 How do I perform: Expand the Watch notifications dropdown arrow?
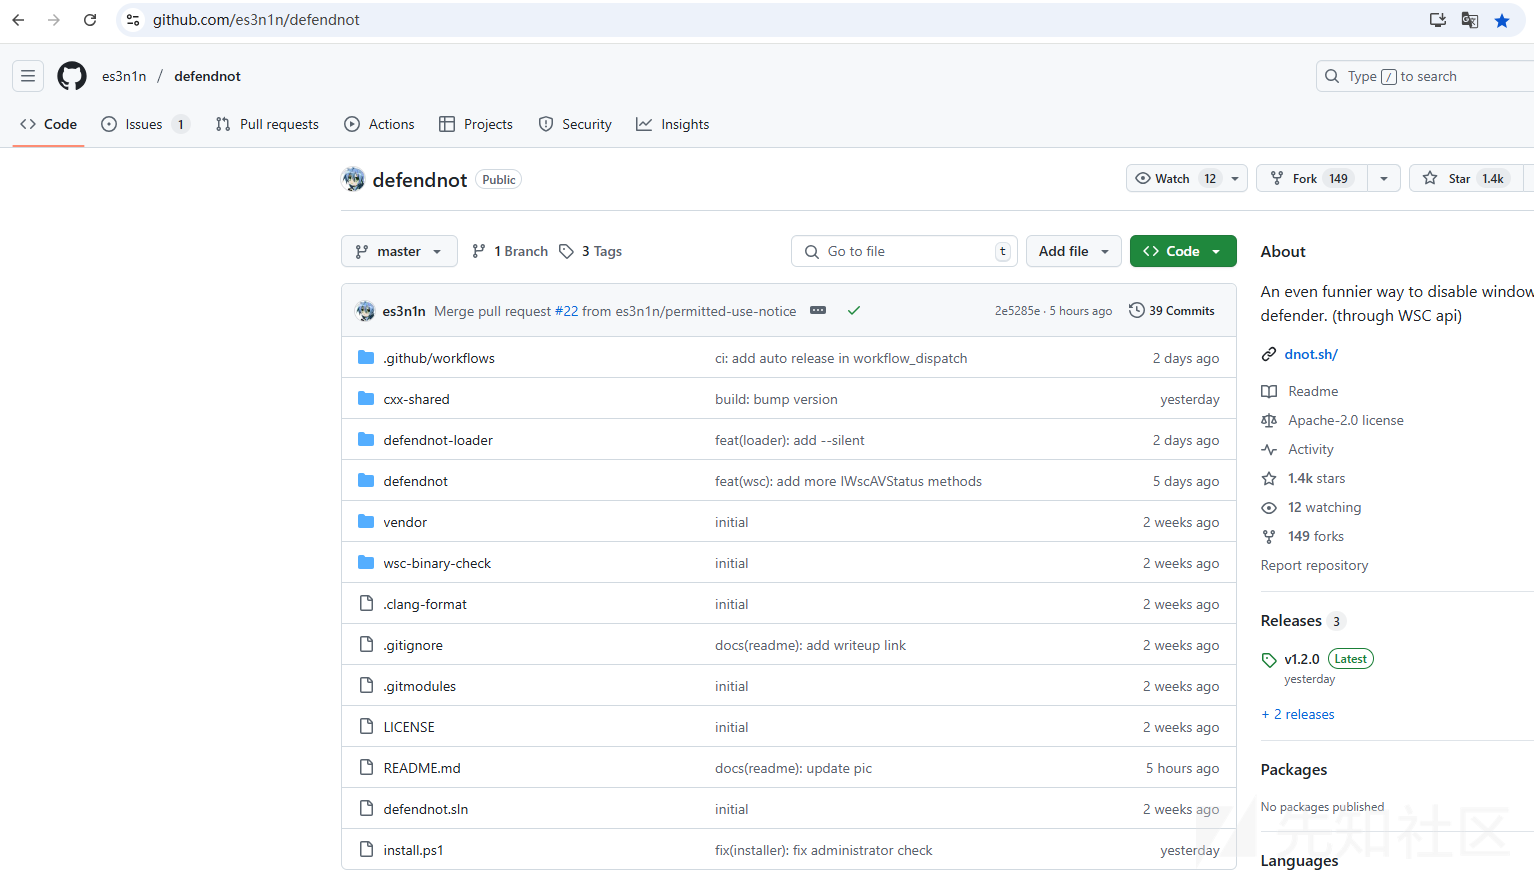[1235, 179]
